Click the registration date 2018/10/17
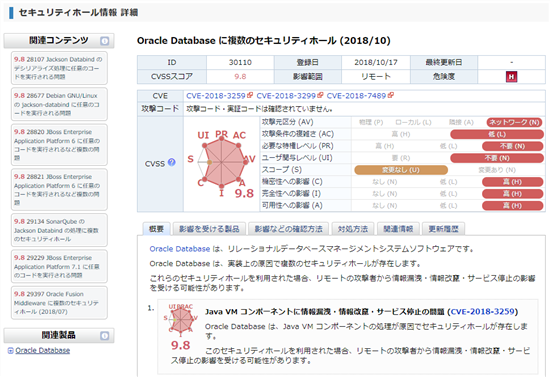The height and width of the screenshot is (377, 550). click(376, 62)
